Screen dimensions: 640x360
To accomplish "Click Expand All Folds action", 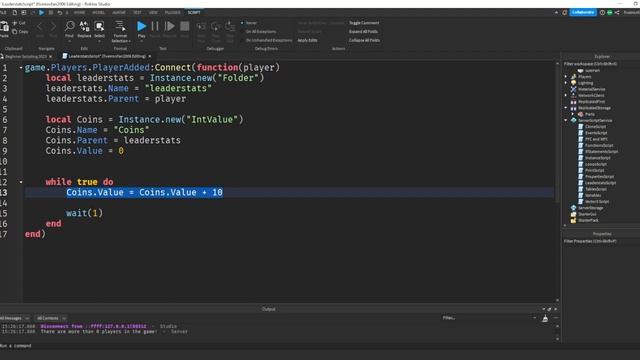I will click(363, 31).
